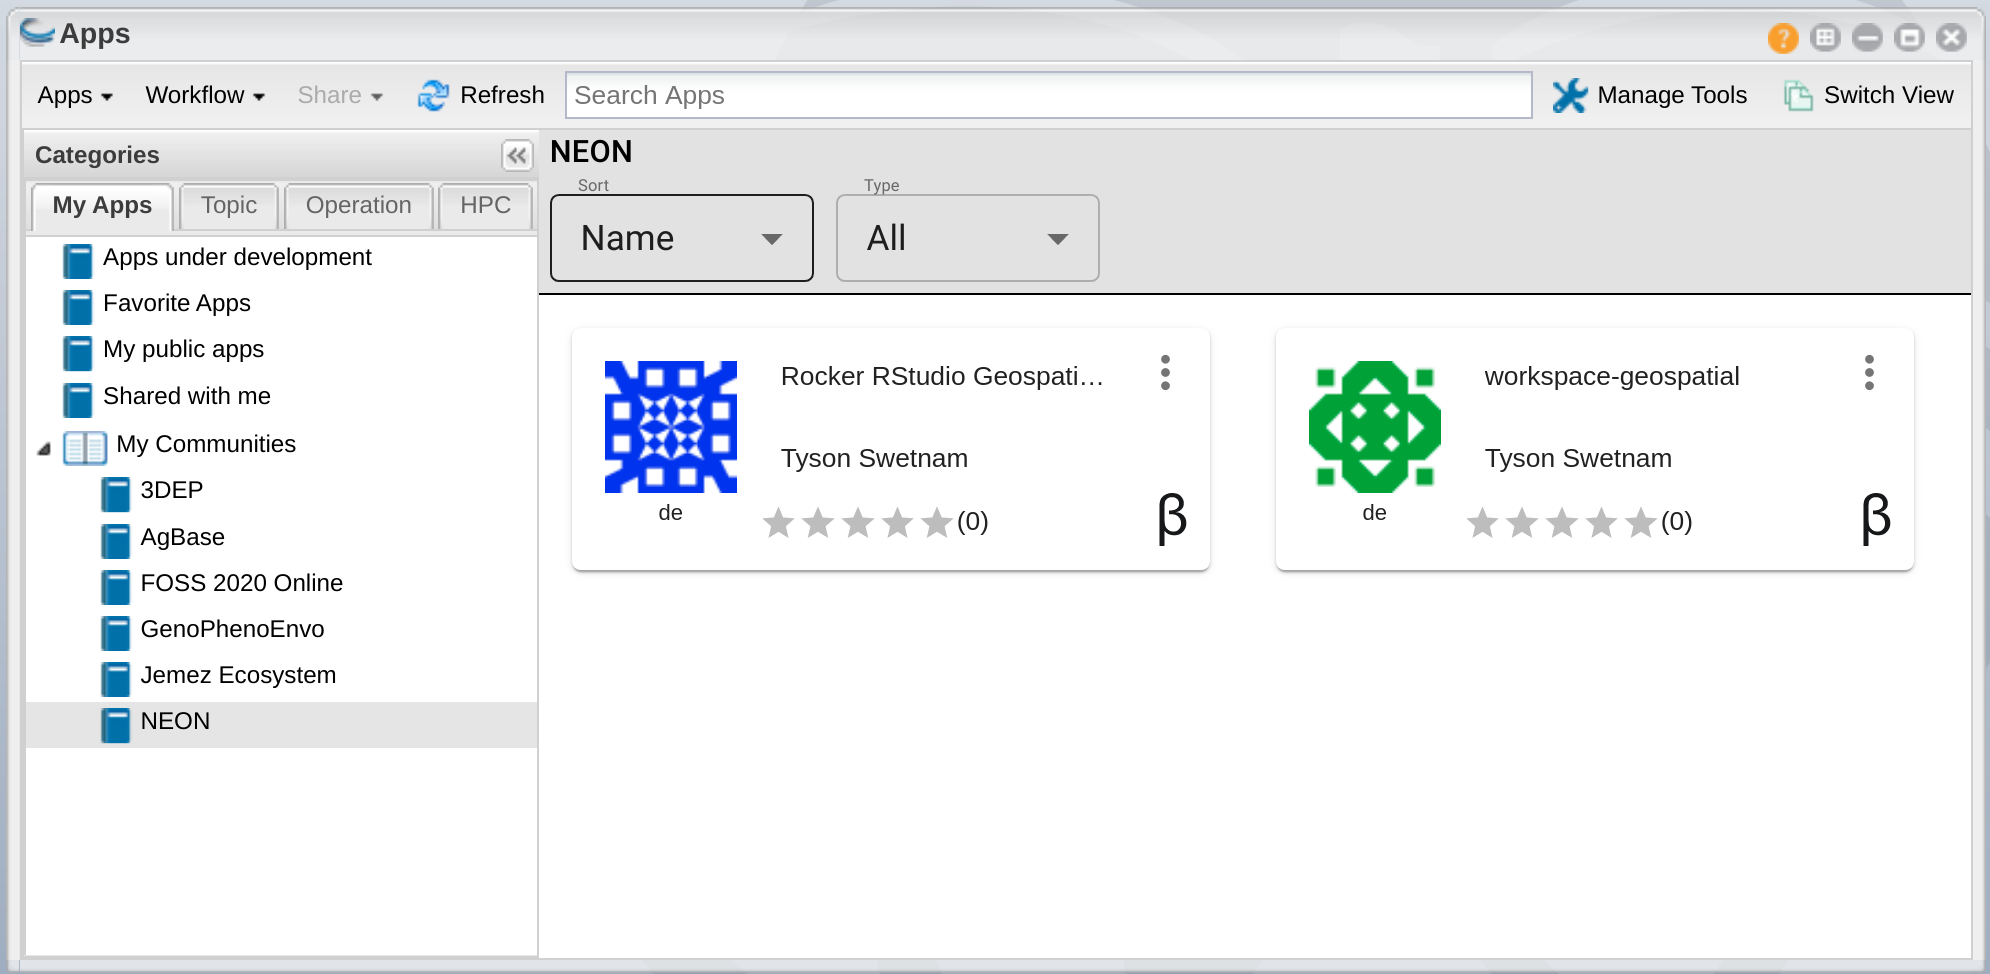The image size is (1990, 974).
Task: Click the green workspace-geospatial app thumbnail
Action: (x=1374, y=427)
